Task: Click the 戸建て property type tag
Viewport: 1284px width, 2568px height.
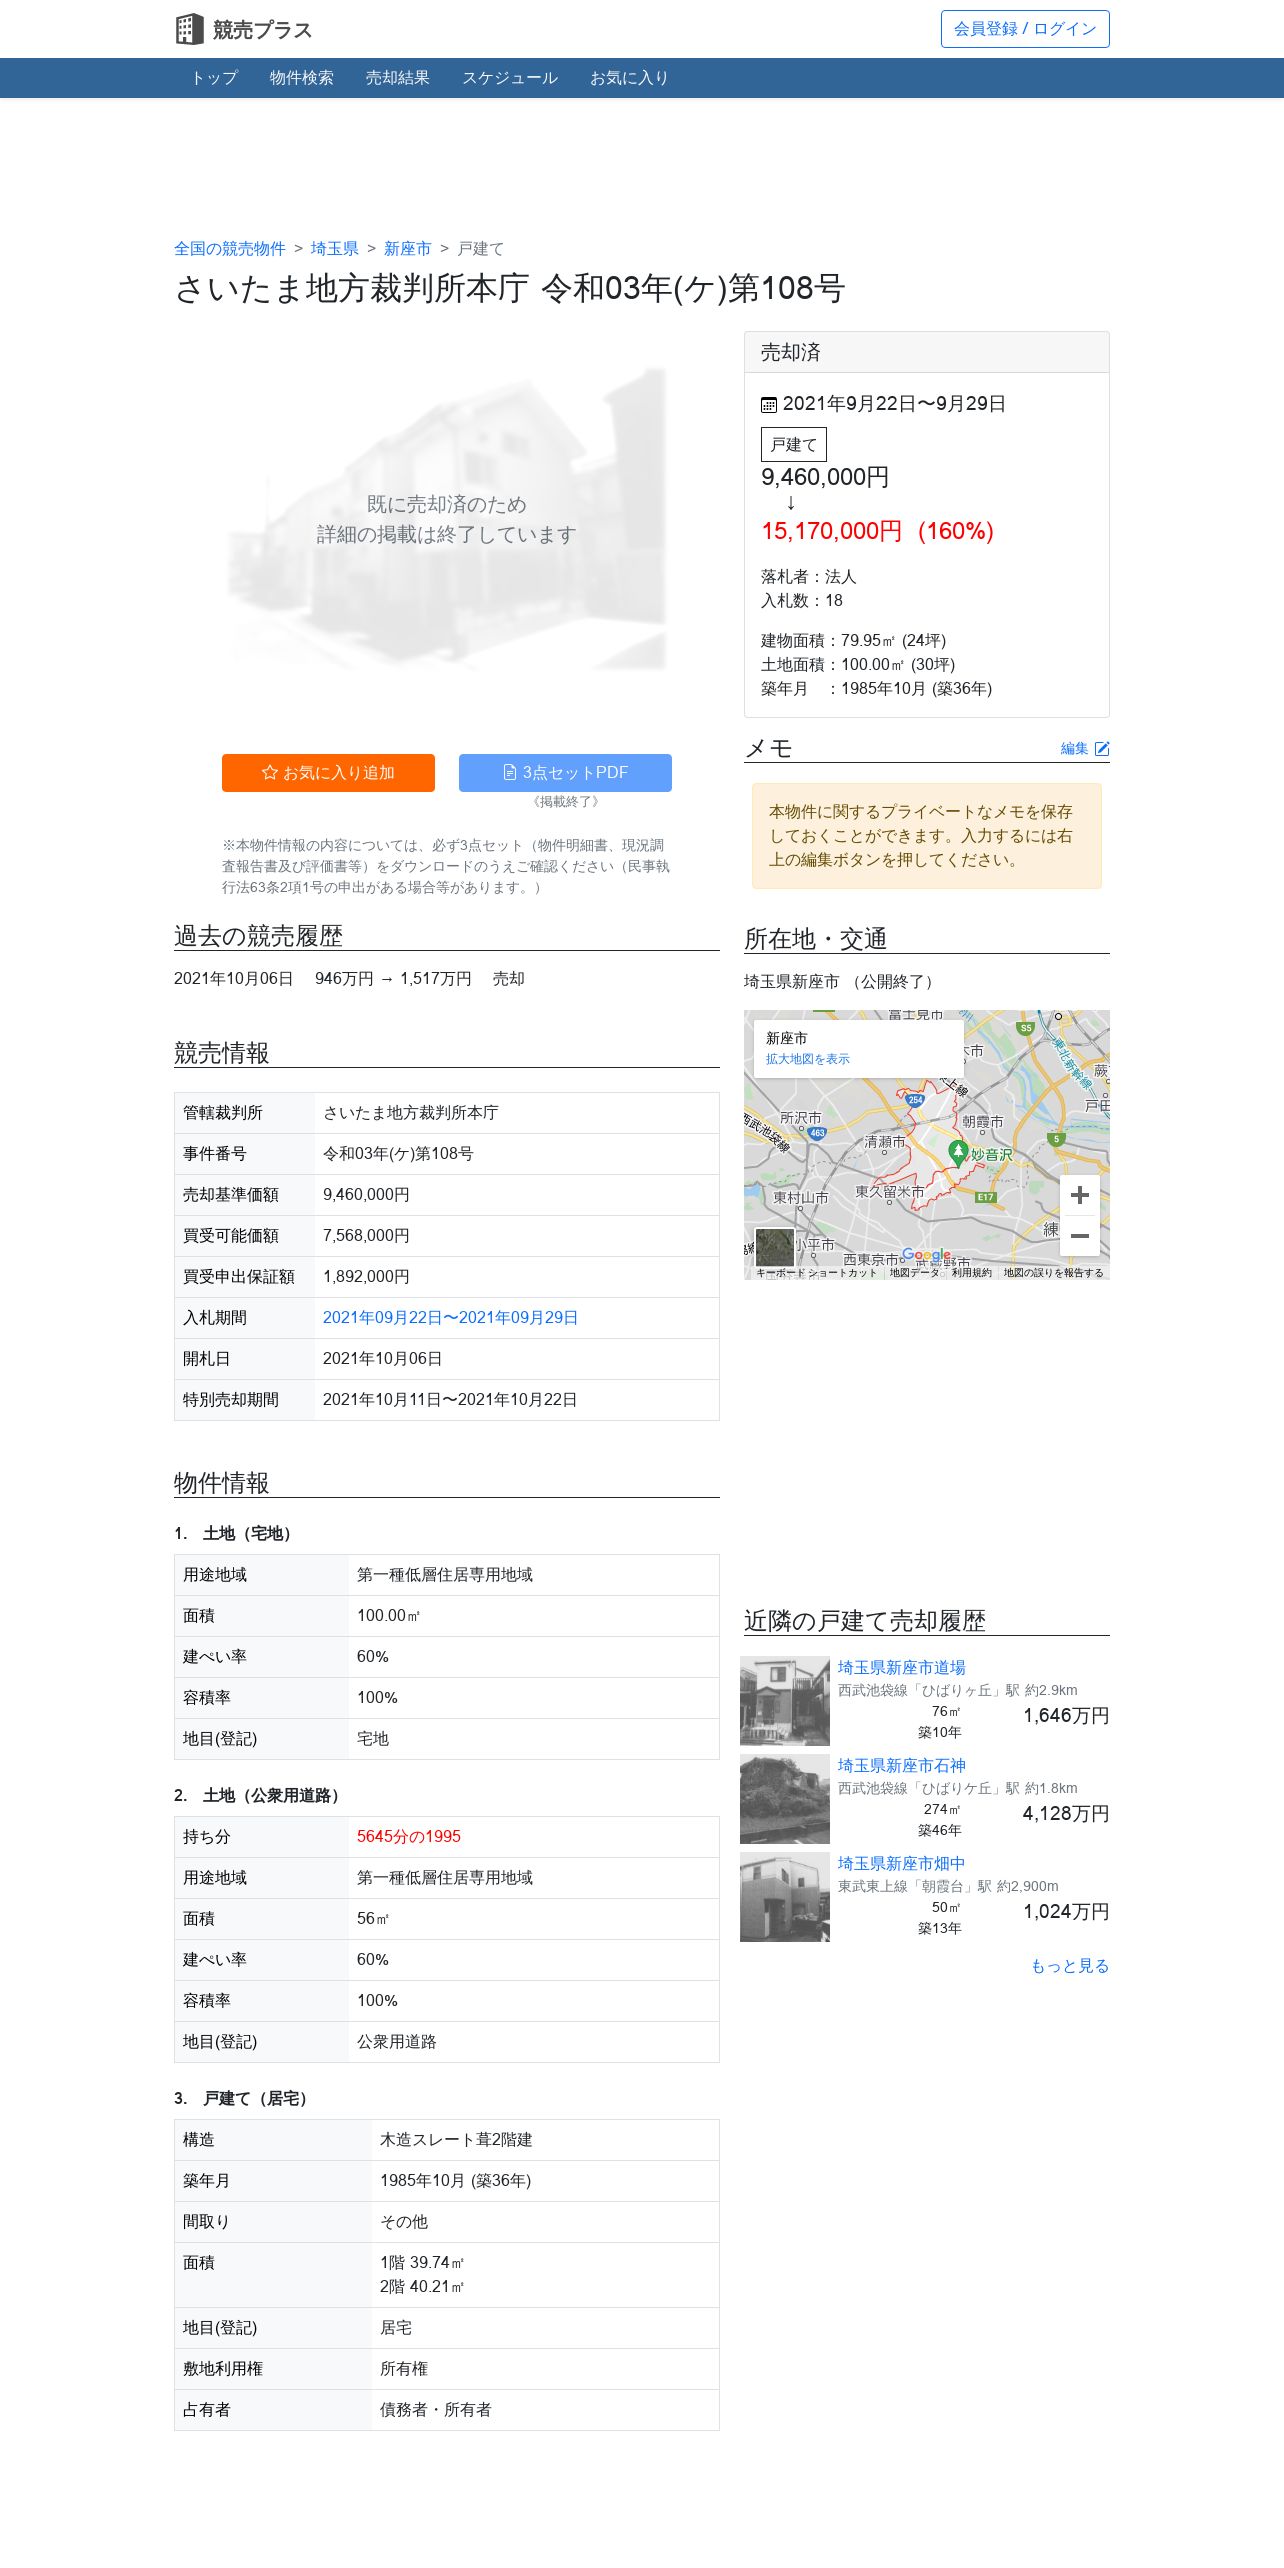Action: 794,445
